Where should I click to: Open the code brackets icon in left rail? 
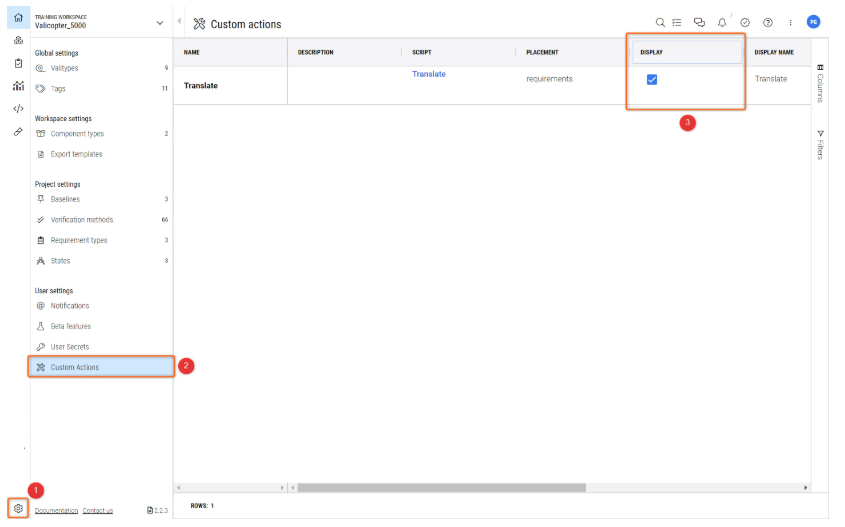point(18,108)
